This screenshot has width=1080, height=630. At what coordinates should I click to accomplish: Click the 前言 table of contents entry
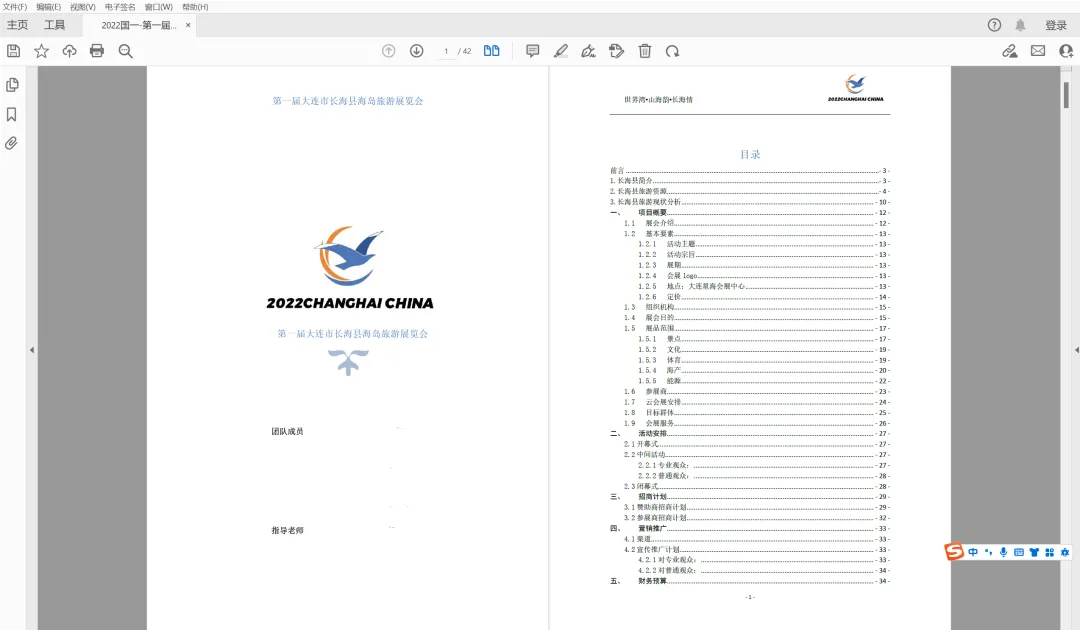coord(749,170)
